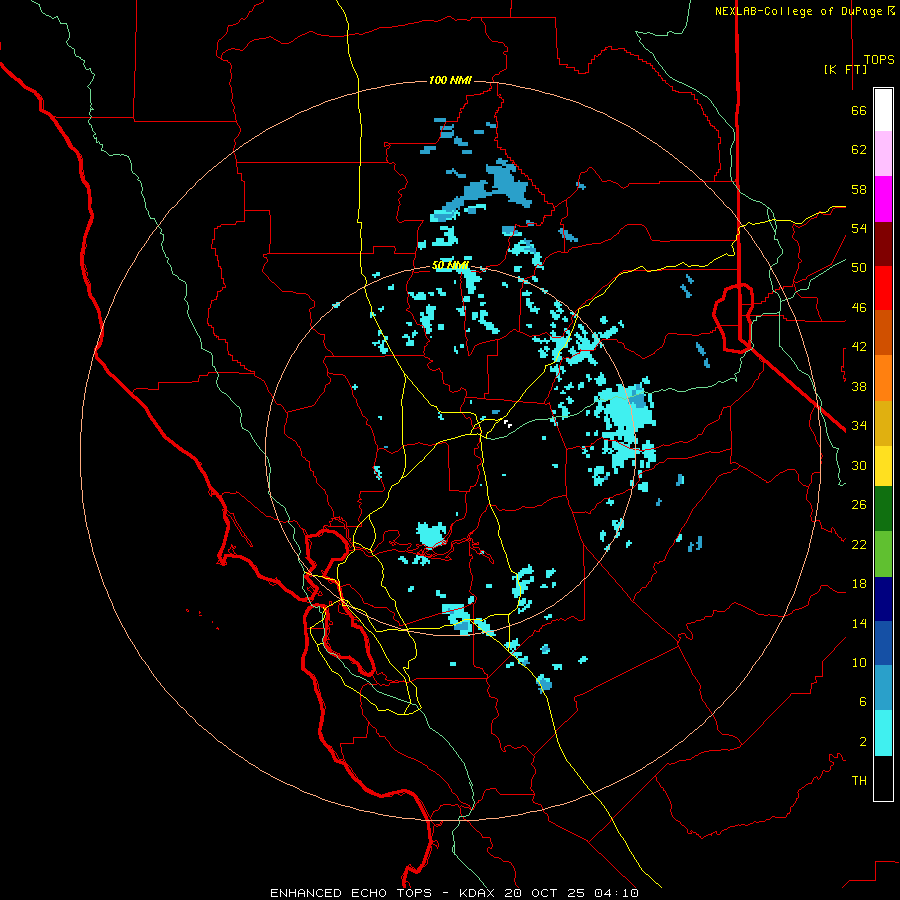Click the dark red maroon legend swatch
The width and height of the screenshot is (900, 900).
[883, 244]
